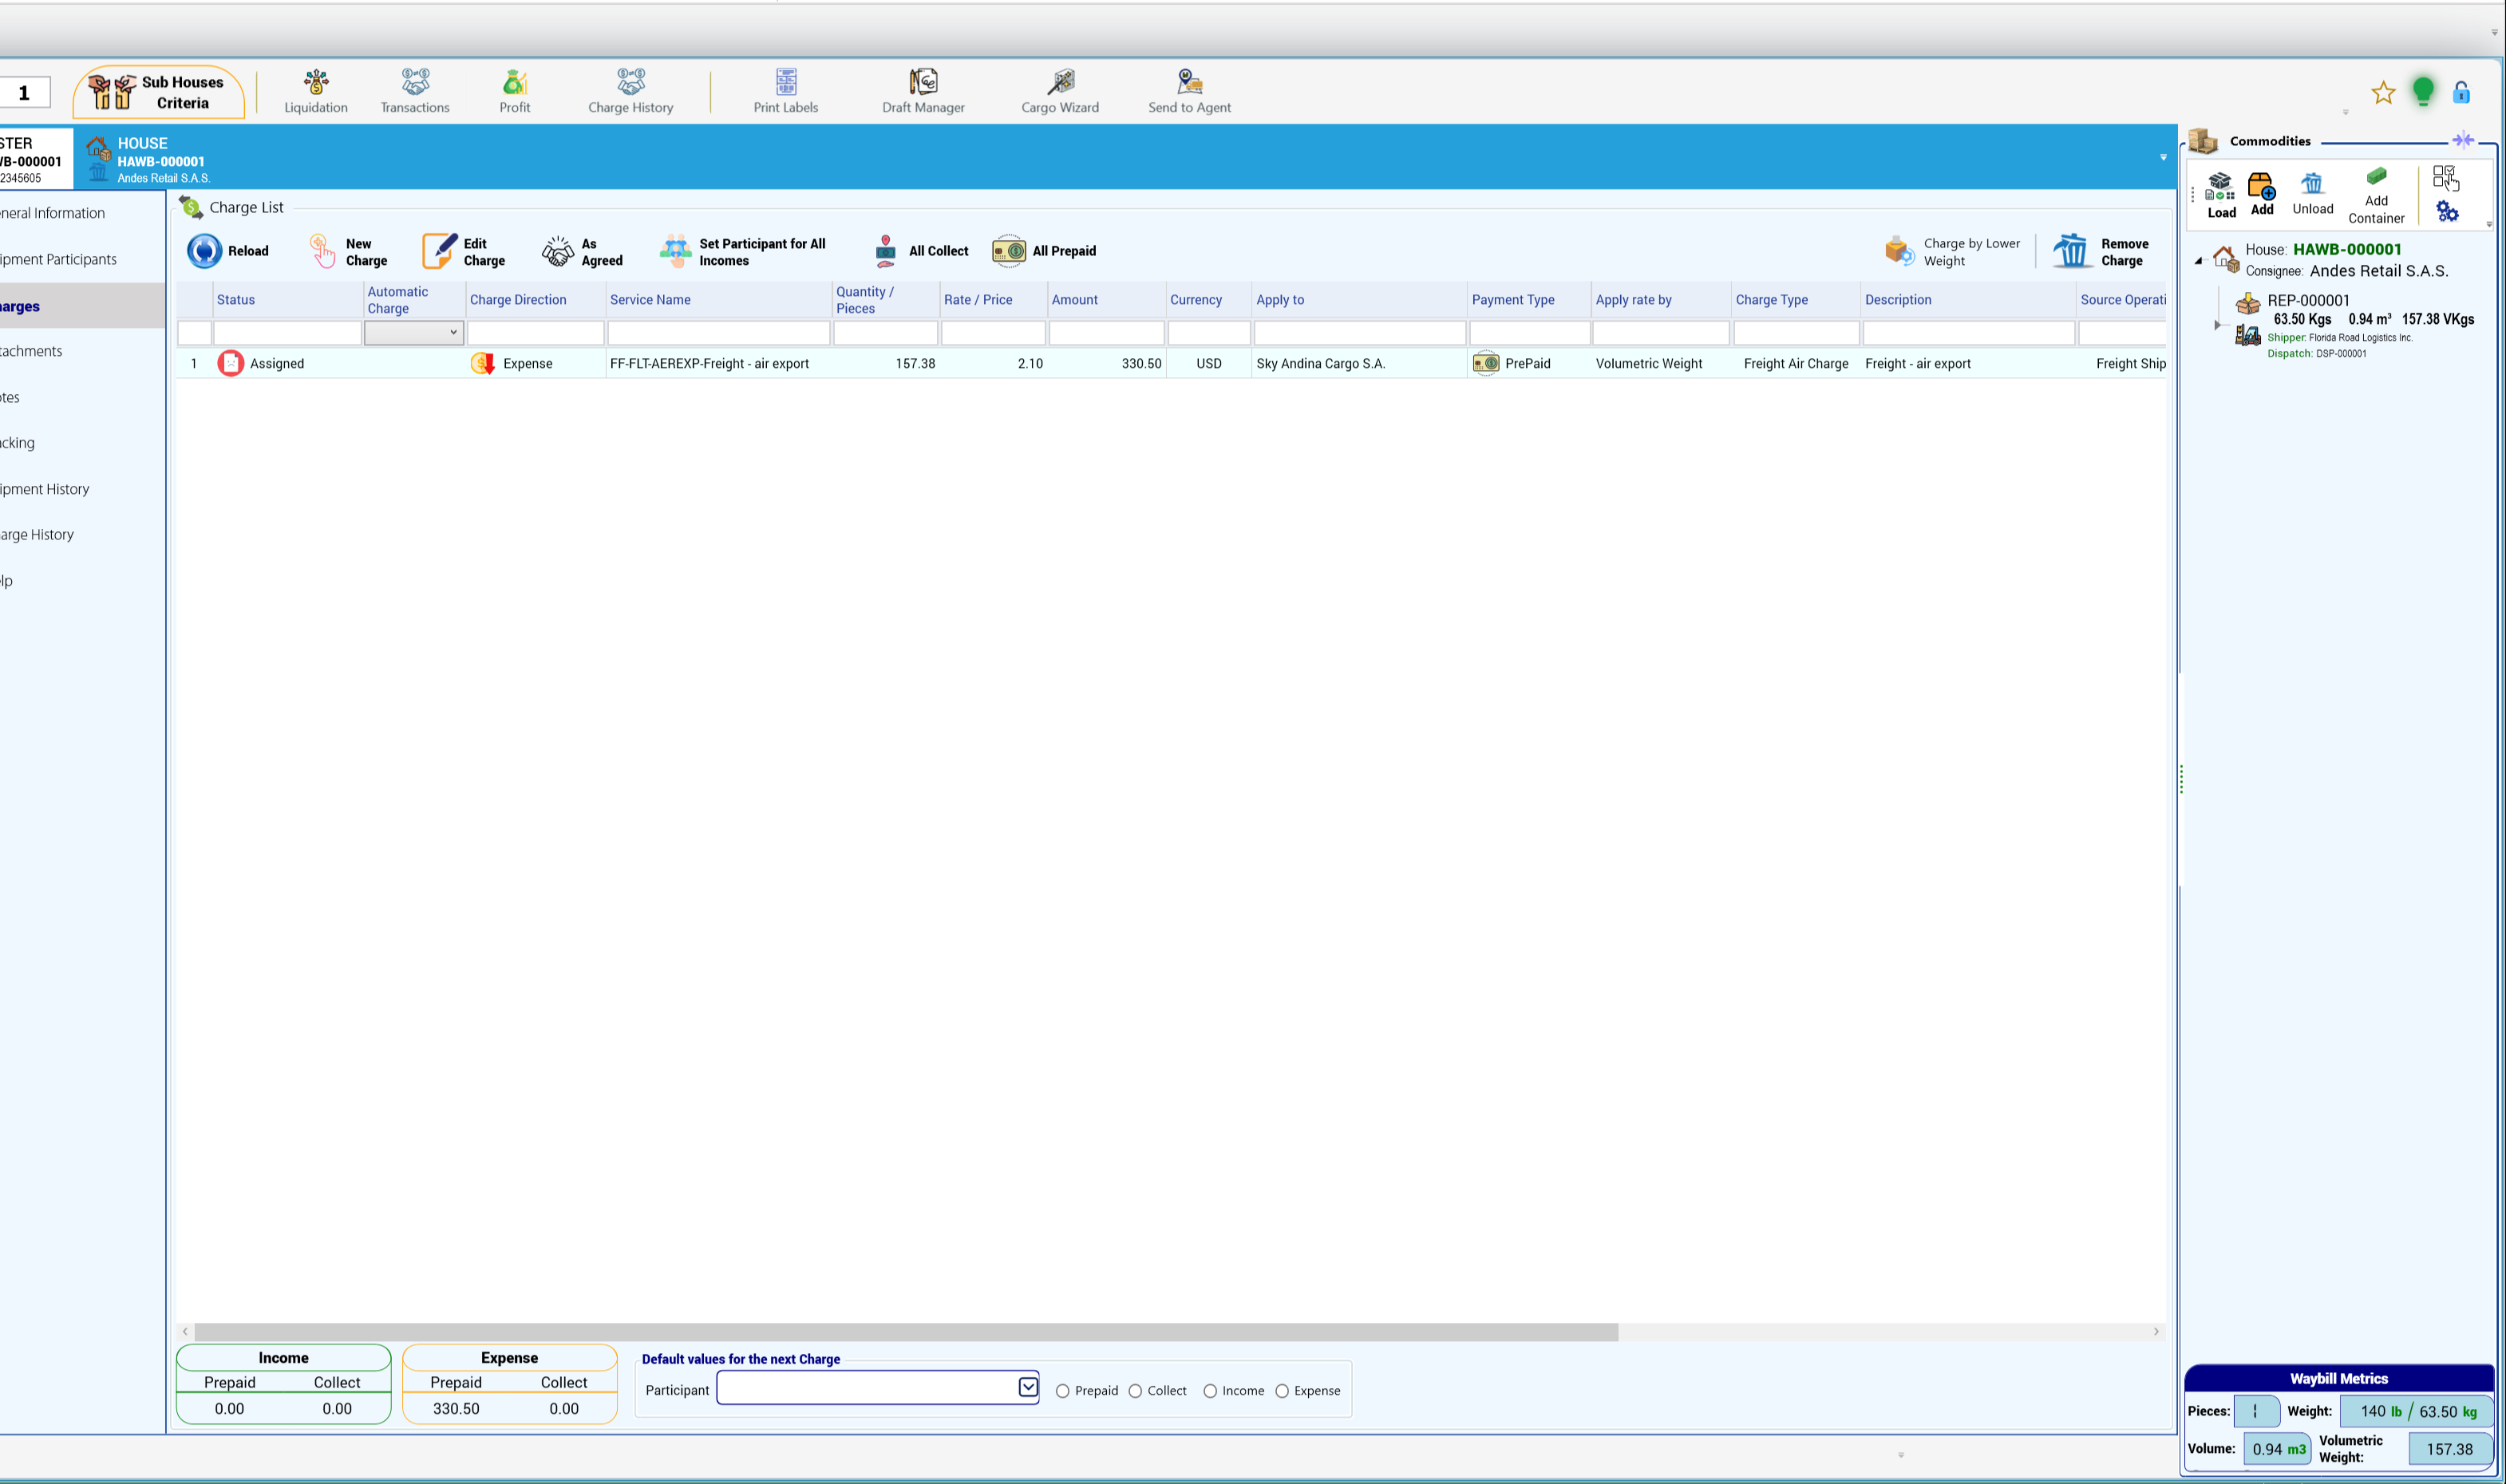Image resolution: width=2506 pixels, height=1484 pixels.
Task: Expand the REP-000001 tree node
Action: click(x=2218, y=325)
